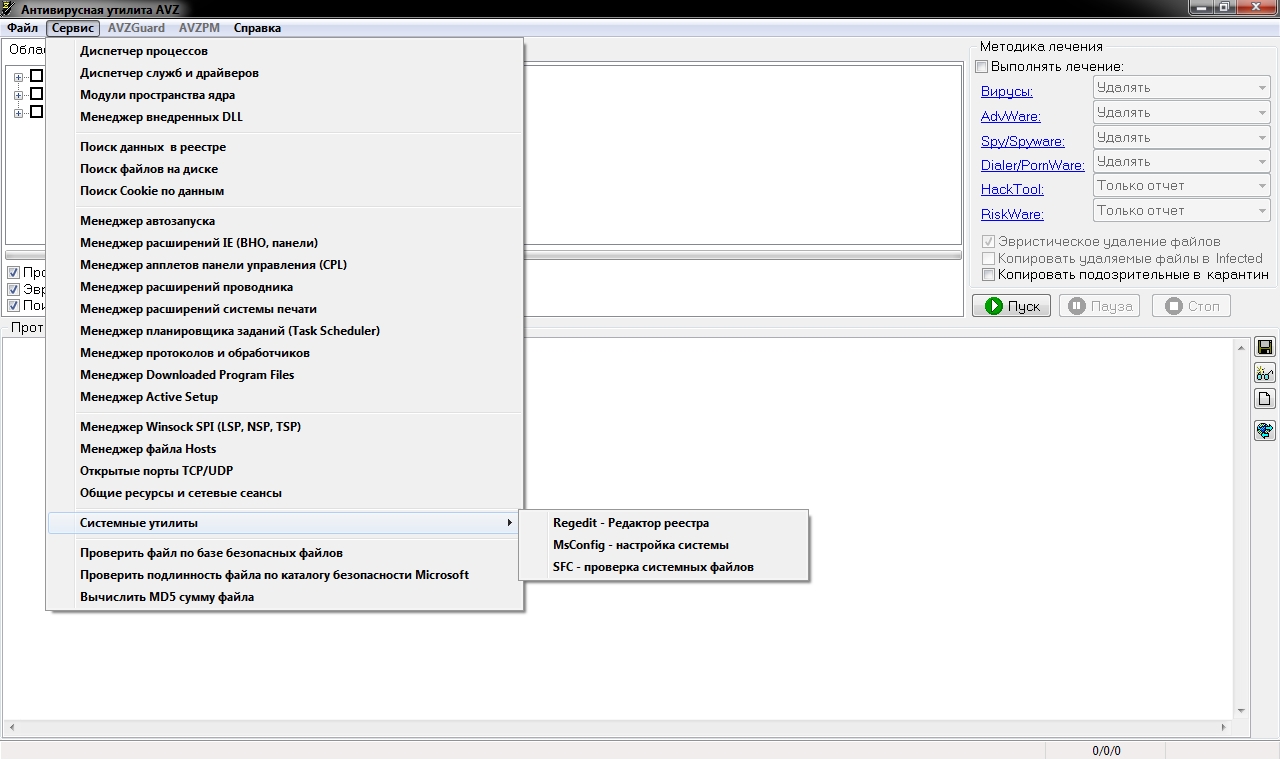Launch "MsConfig - настройка системы"
Viewport: 1280px width, 760px height.
click(x=663, y=545)
